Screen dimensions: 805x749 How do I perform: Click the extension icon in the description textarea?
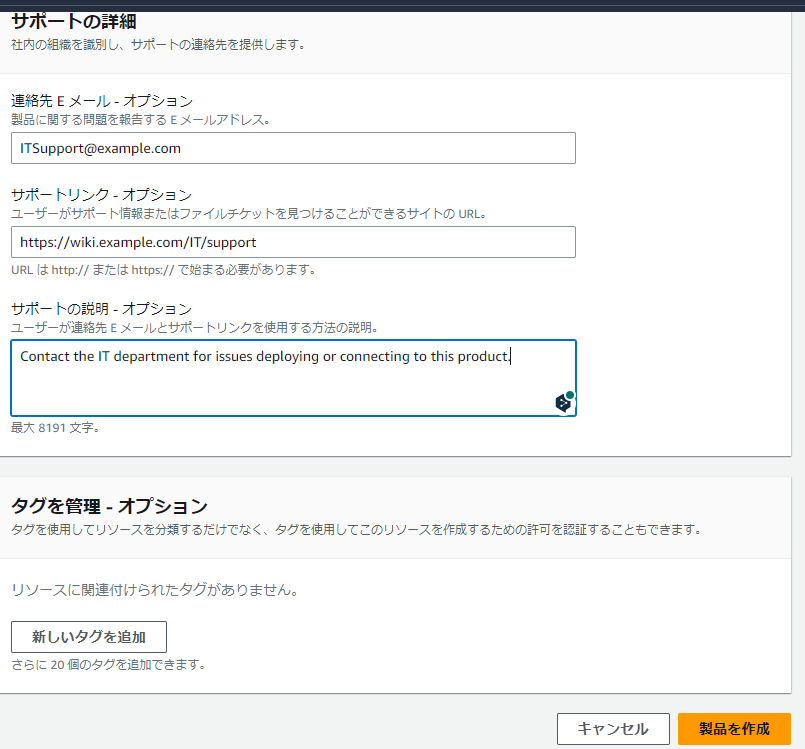point(564,402)
